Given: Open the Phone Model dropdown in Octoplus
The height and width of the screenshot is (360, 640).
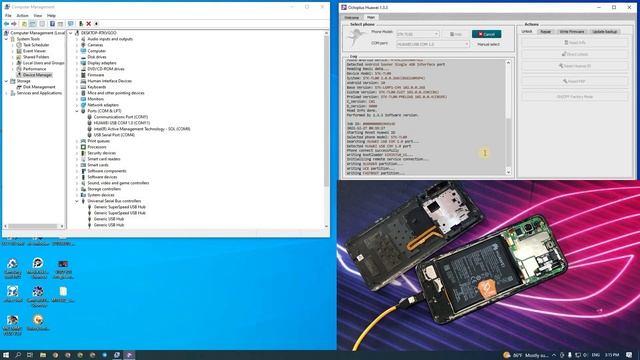Looking at the screenshot, I should pyautogui.click(x=418, y=34).
